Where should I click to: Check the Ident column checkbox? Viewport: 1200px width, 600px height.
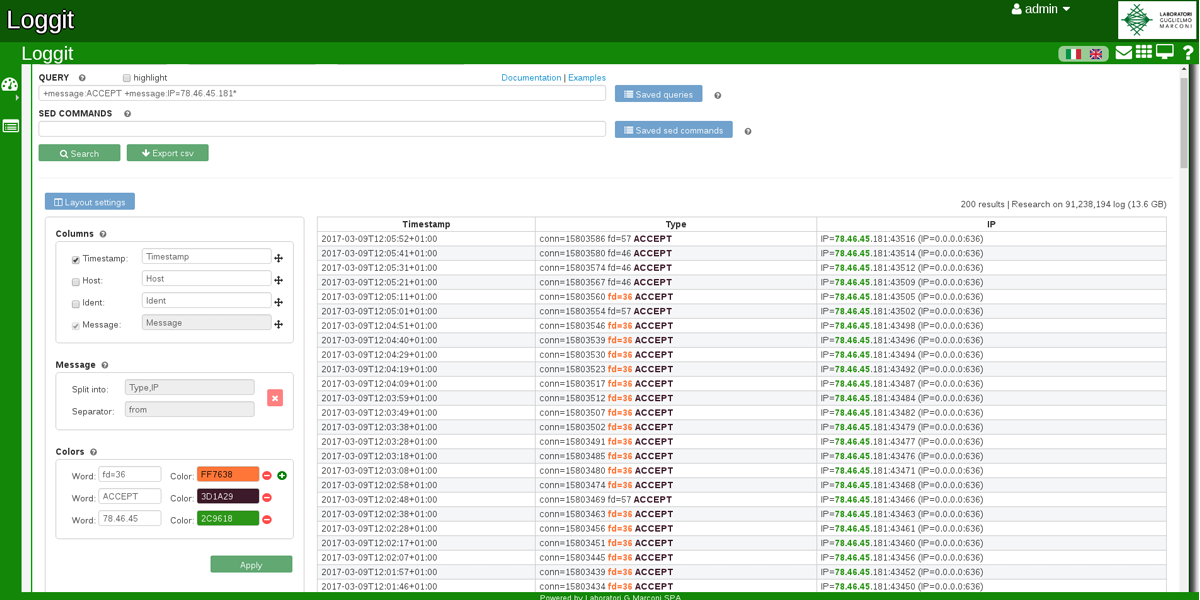pos(76,304)
